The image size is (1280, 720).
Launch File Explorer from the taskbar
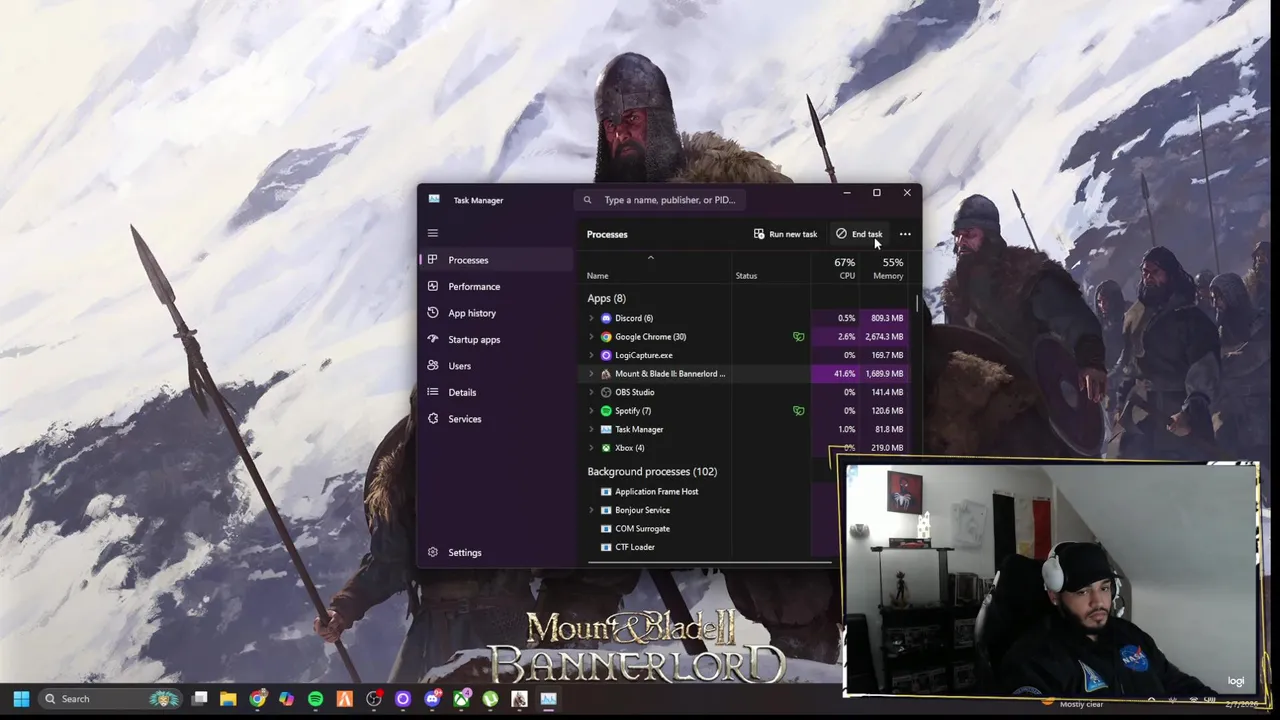click(229, 699)
